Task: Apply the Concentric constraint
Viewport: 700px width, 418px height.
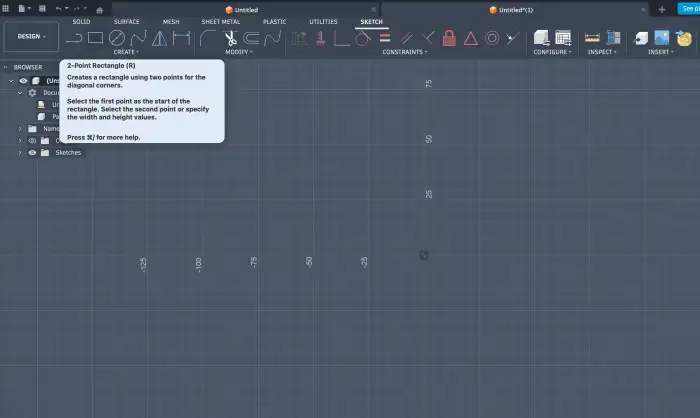Action: coord(492,38)
